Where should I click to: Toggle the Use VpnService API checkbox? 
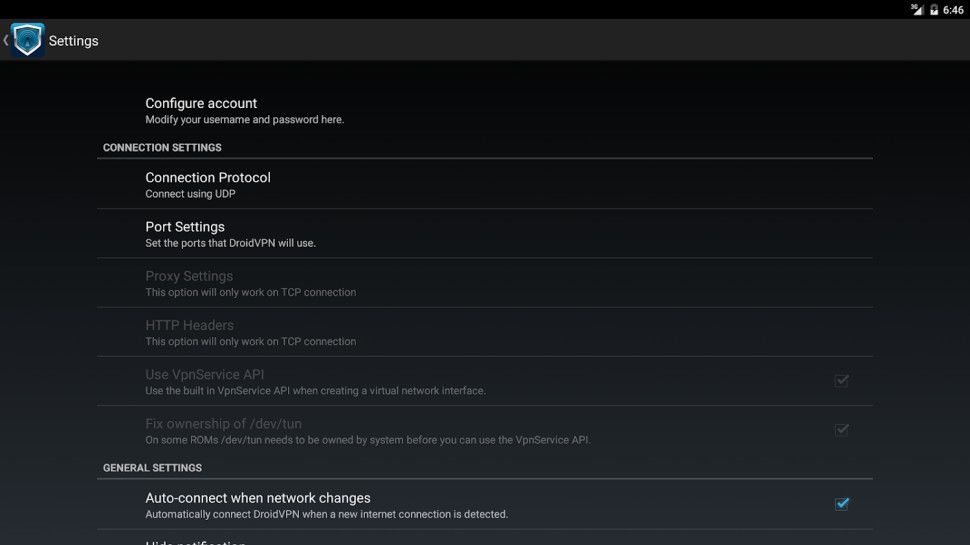(842, 380)
